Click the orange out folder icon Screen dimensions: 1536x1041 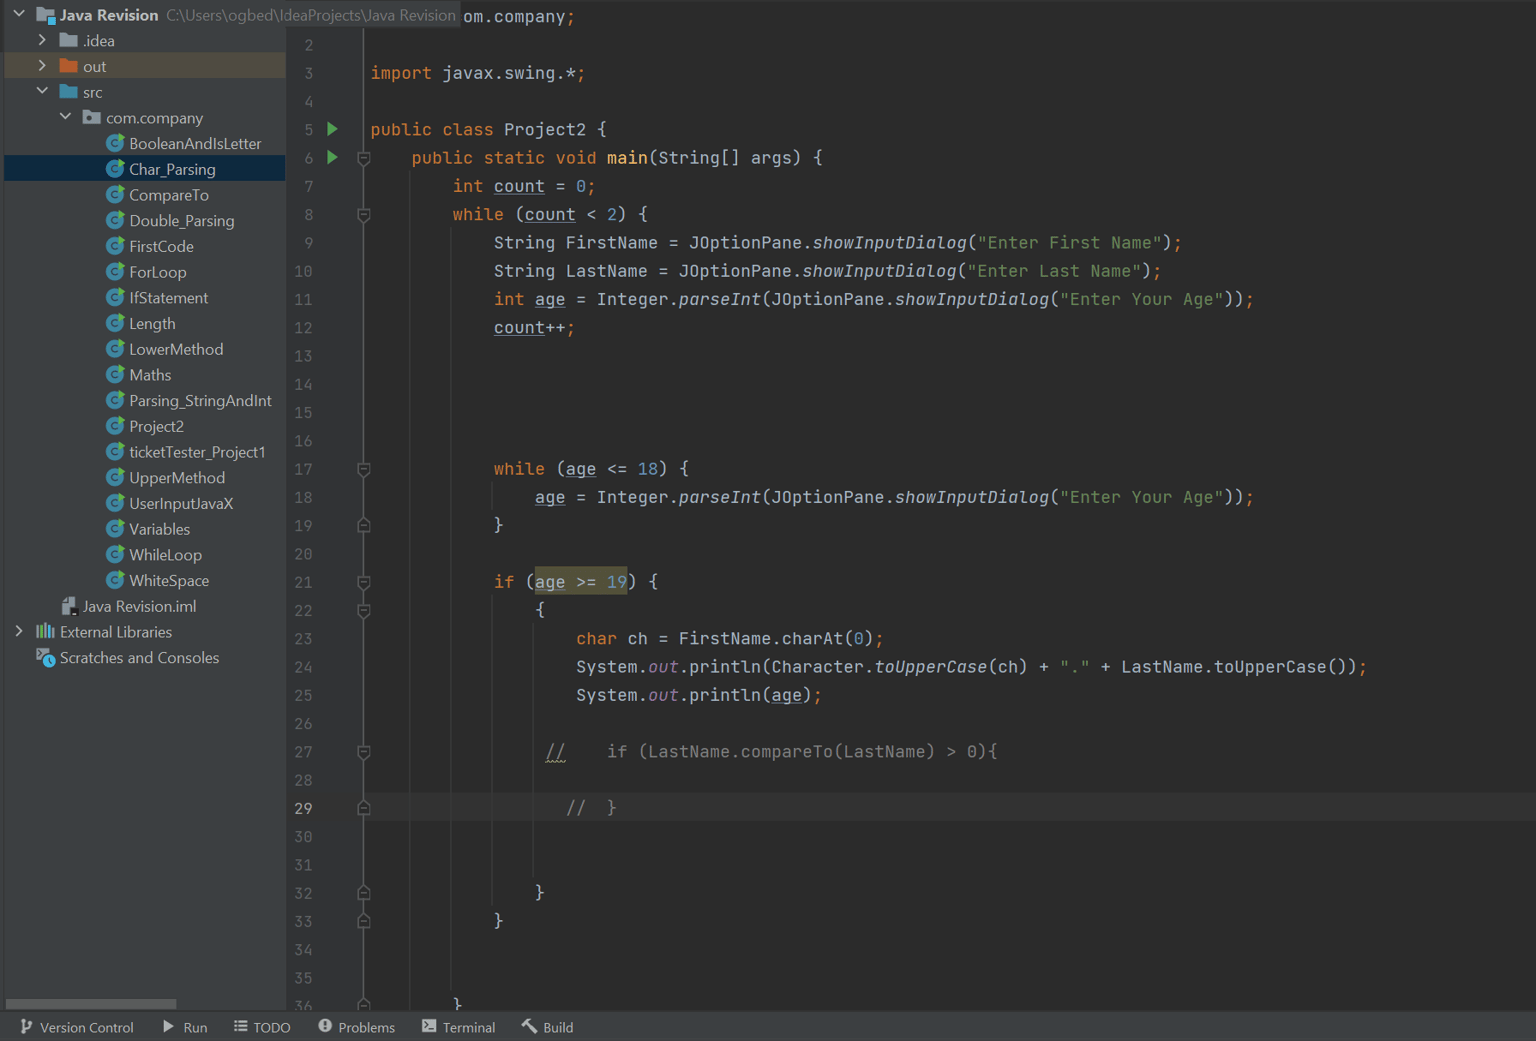[x=68, y=66]
